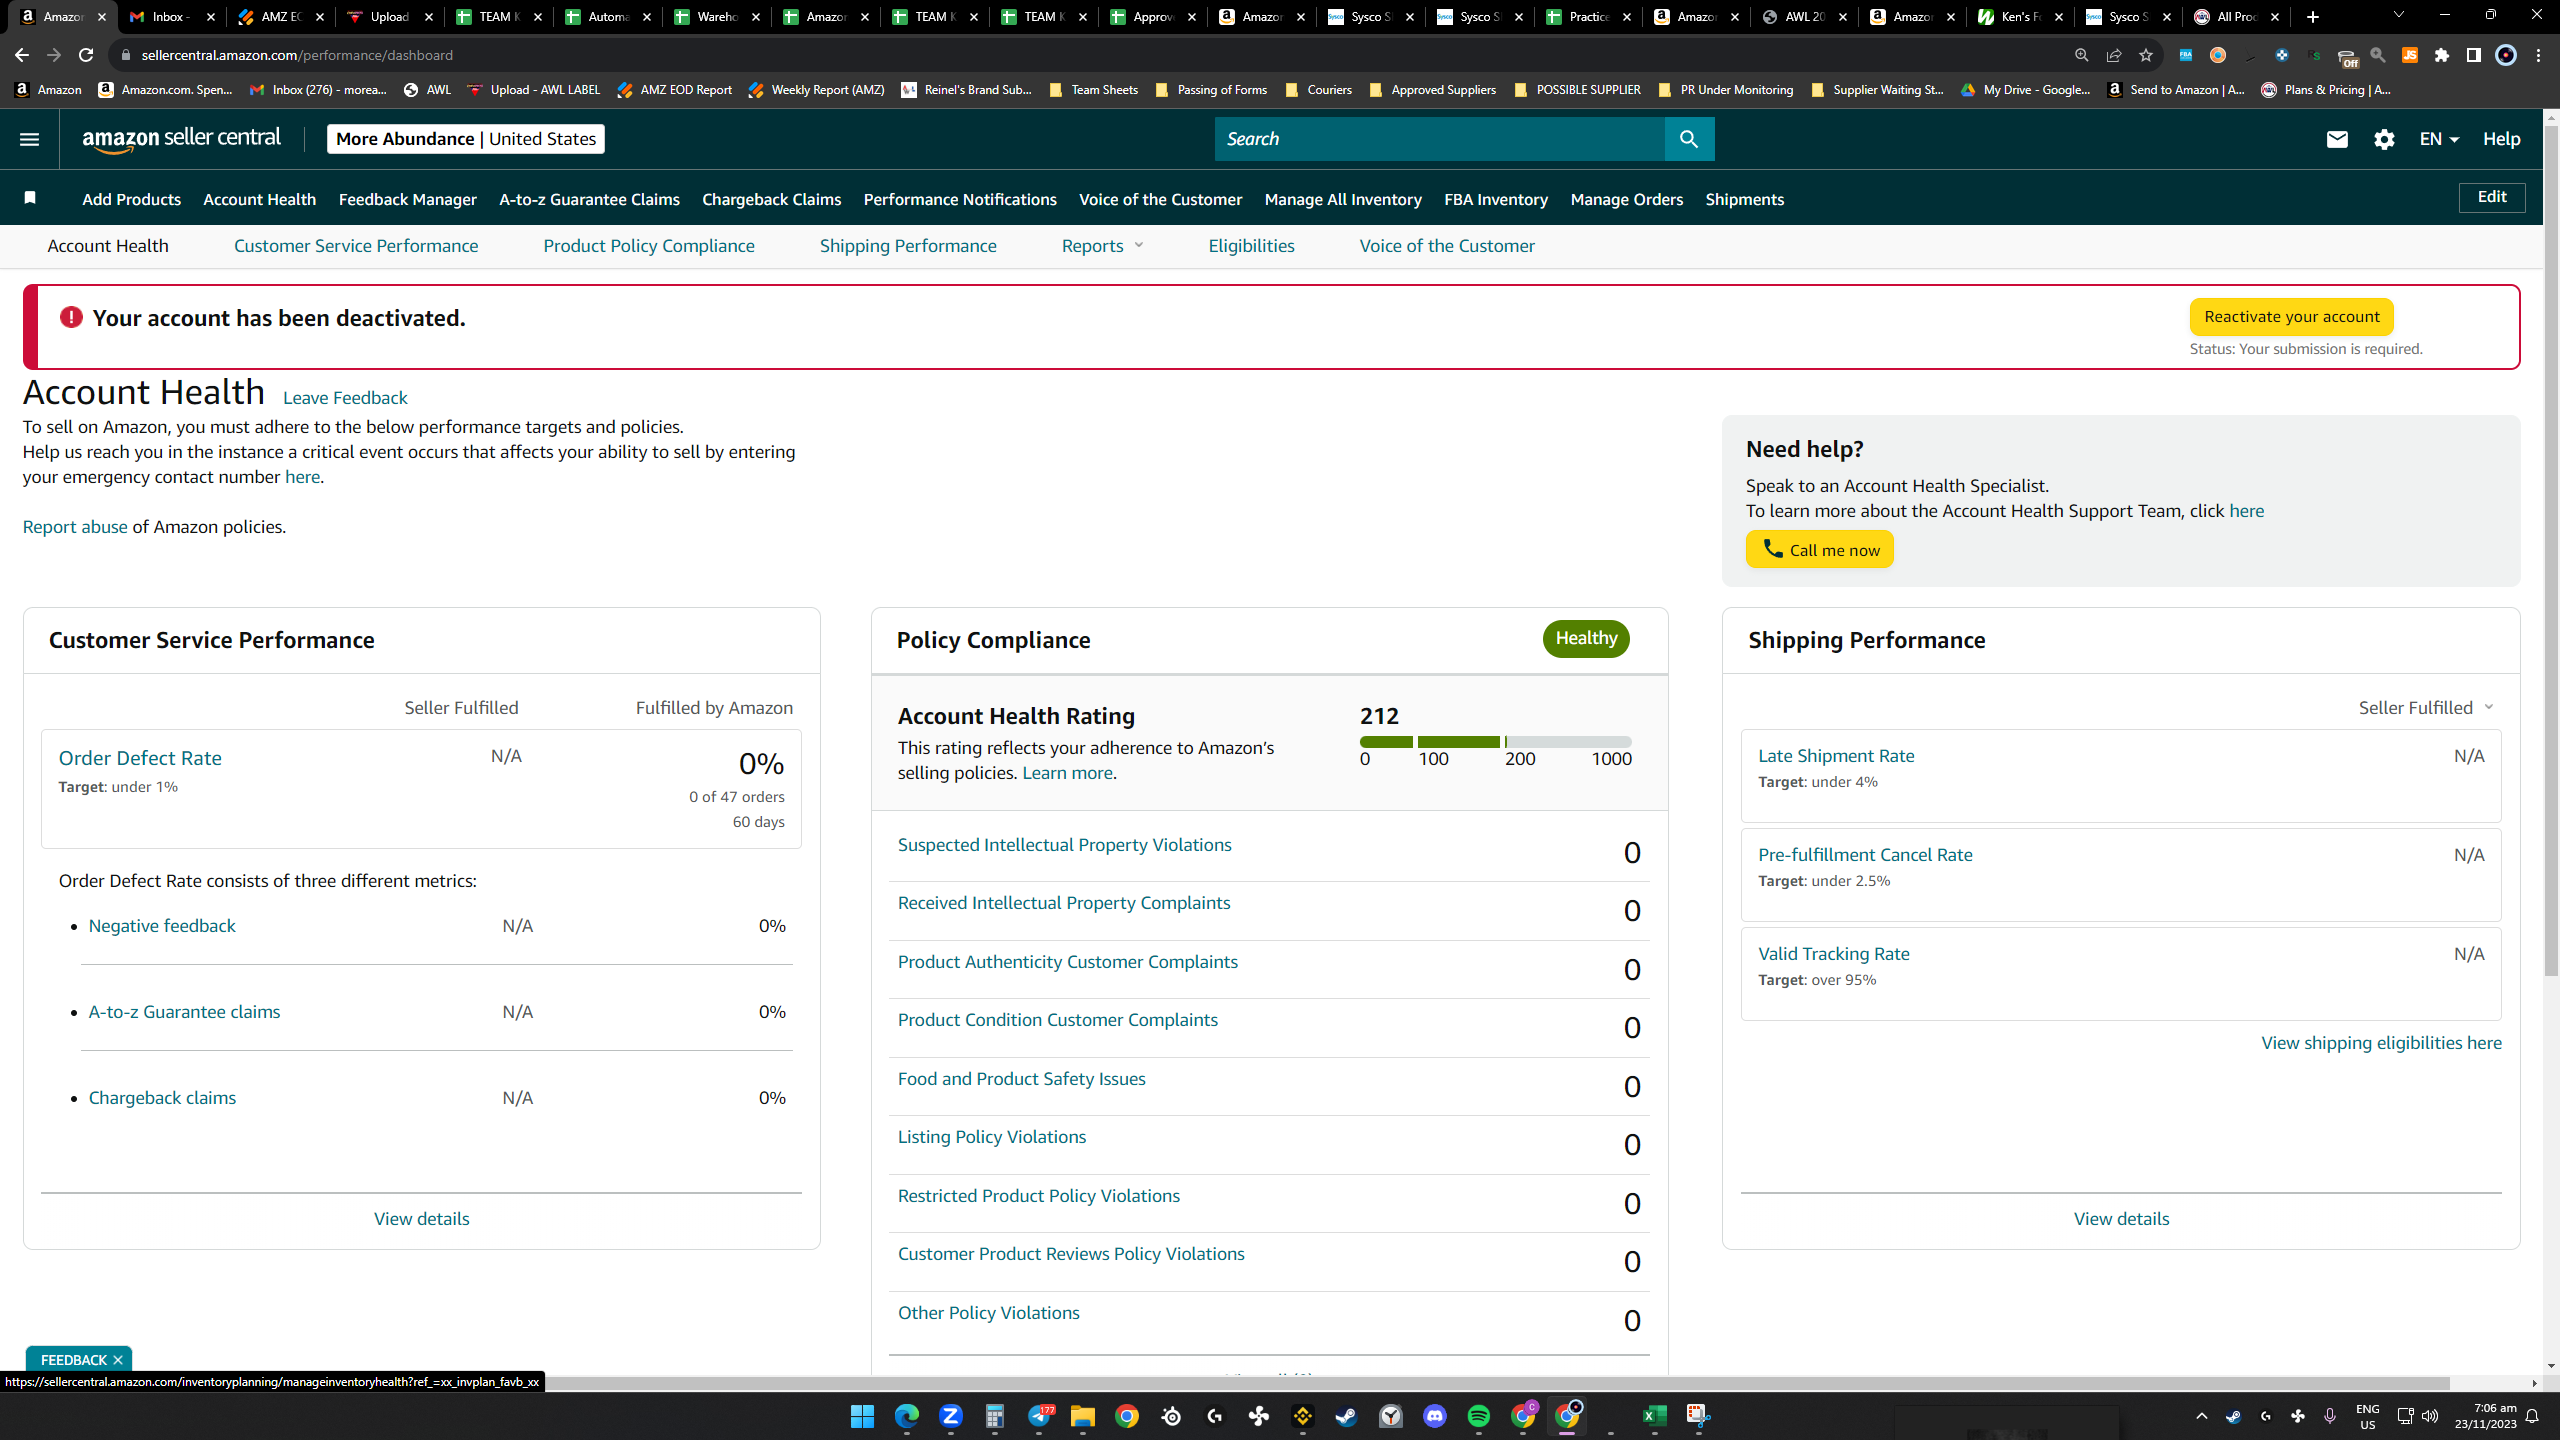Click into the Seller Central Search field

coord(1440,139)
